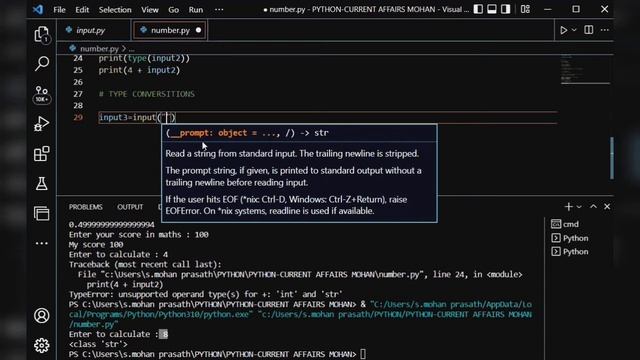Image resolution: width=640 pixels, height=360 pixels.
Task: Open the Edit menu
Action: (82, 9)
